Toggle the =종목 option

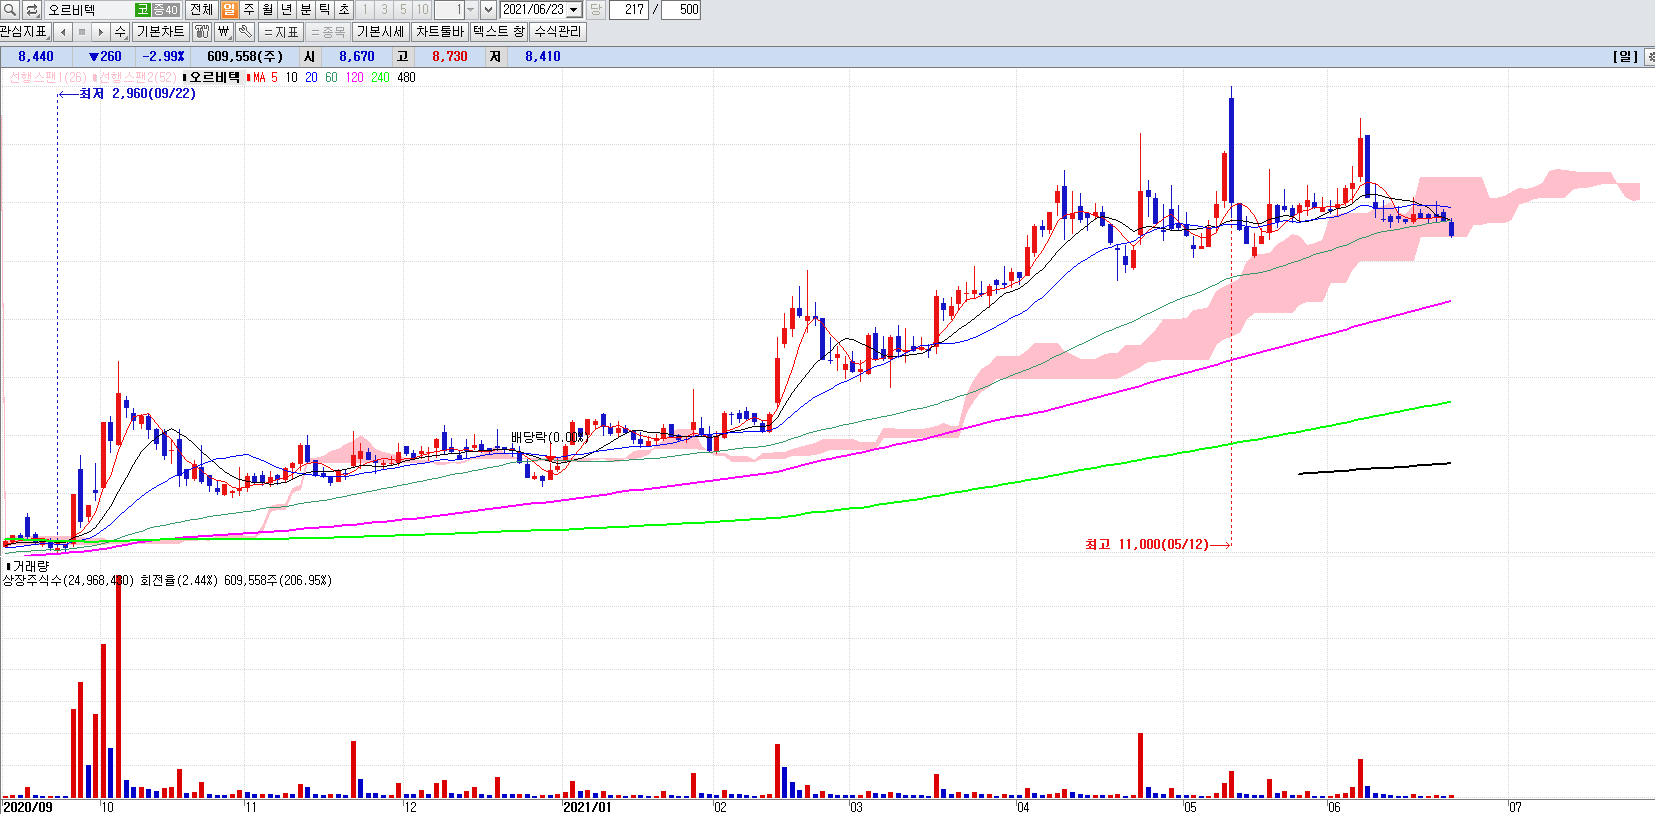[328, 32]
